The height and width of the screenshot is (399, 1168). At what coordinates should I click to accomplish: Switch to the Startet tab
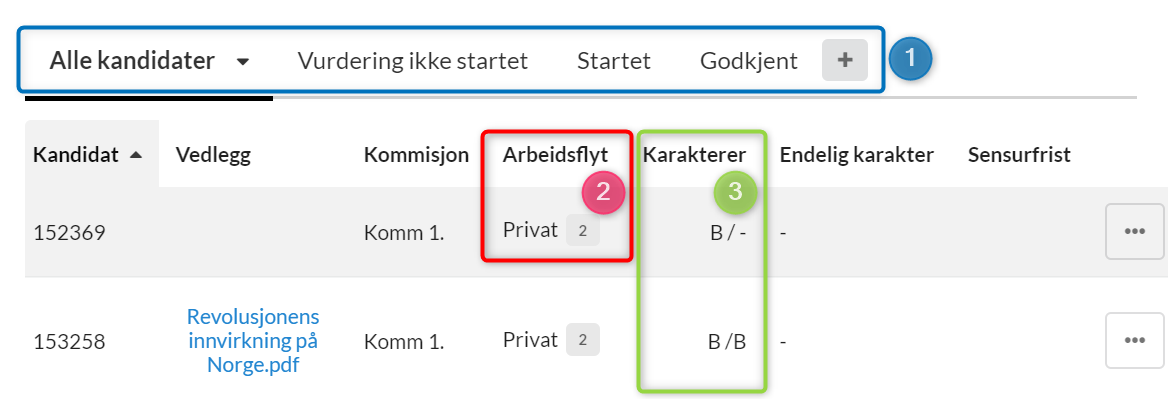coord(614,61)
